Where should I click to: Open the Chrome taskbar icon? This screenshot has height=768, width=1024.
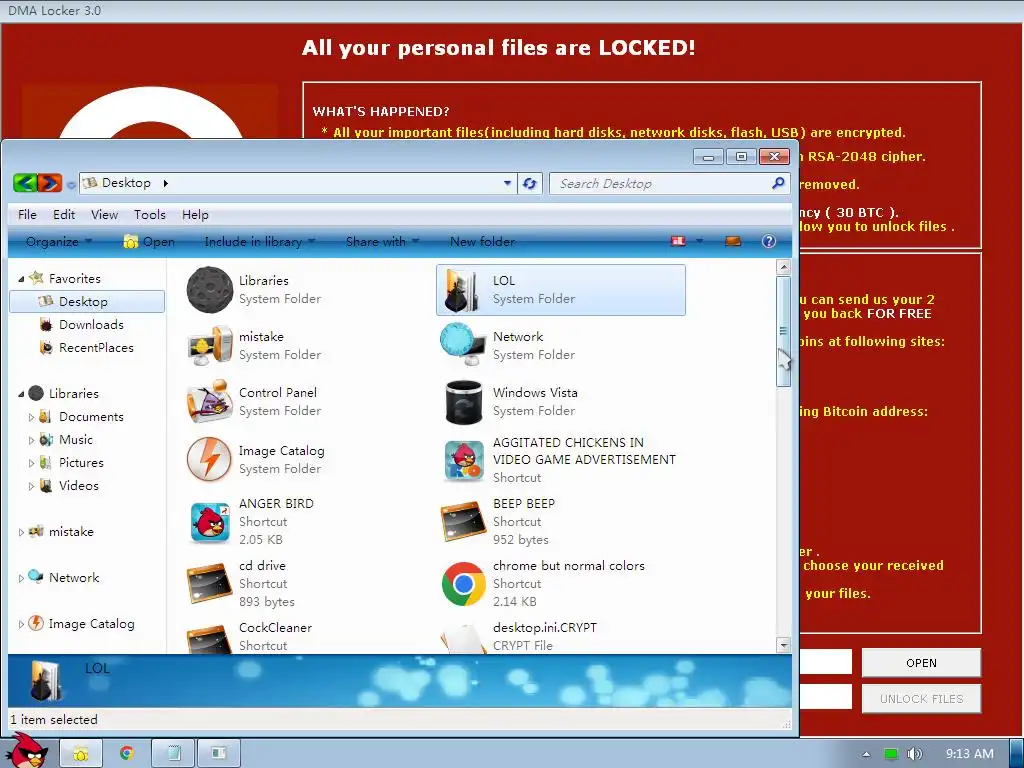127,753
